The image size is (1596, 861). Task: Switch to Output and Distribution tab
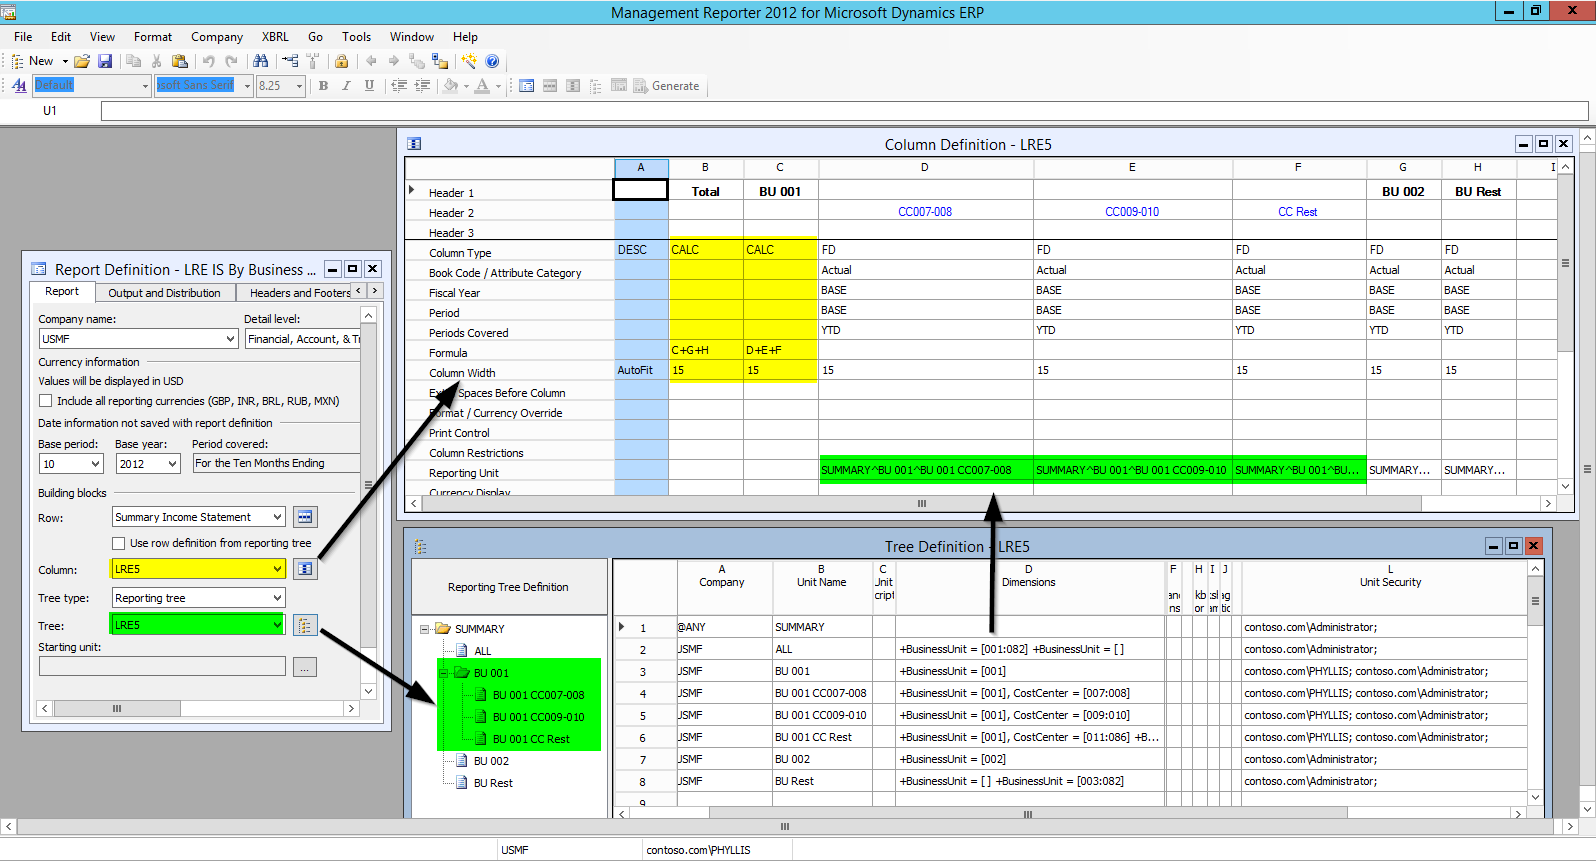point(164,293)
